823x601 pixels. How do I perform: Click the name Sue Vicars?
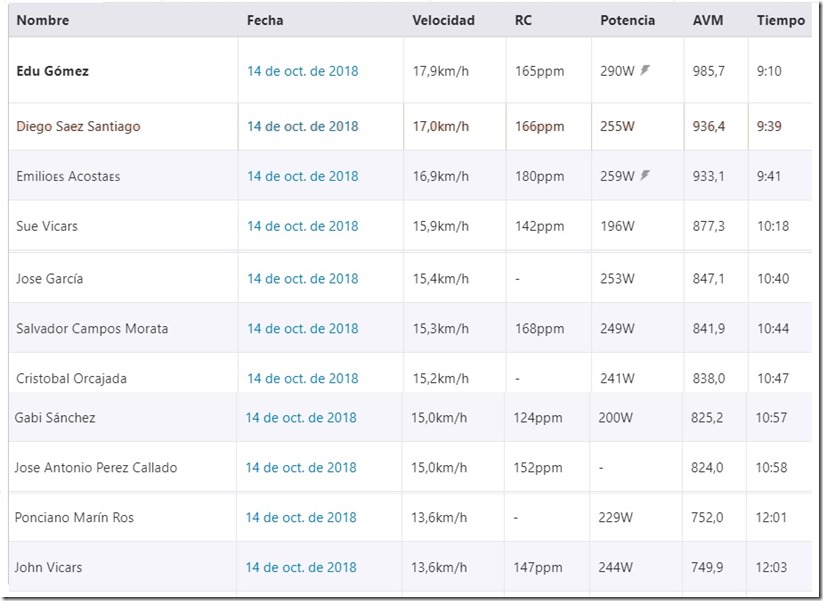[47, 226]
